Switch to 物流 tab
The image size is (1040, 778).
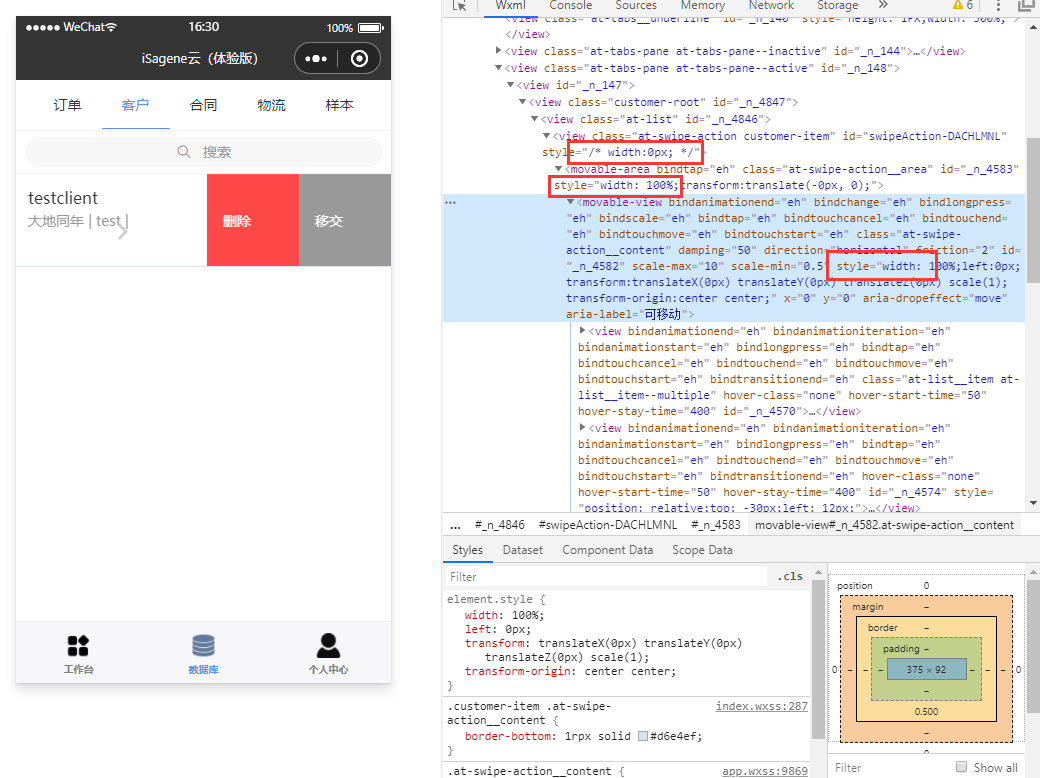271,105
